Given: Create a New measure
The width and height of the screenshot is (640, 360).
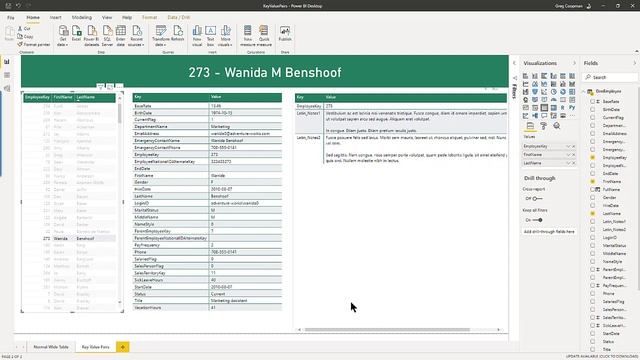Looking at the screenshot, I should coord(247,36).
